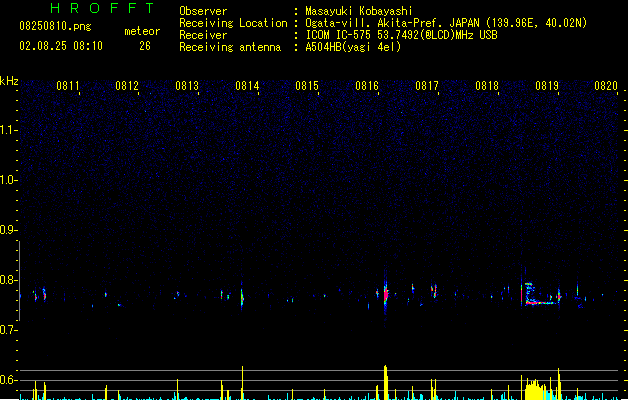Click the 0.7 frequency axis label
Image resolution: width=629 pixels, height=400 pixels.
8,330
